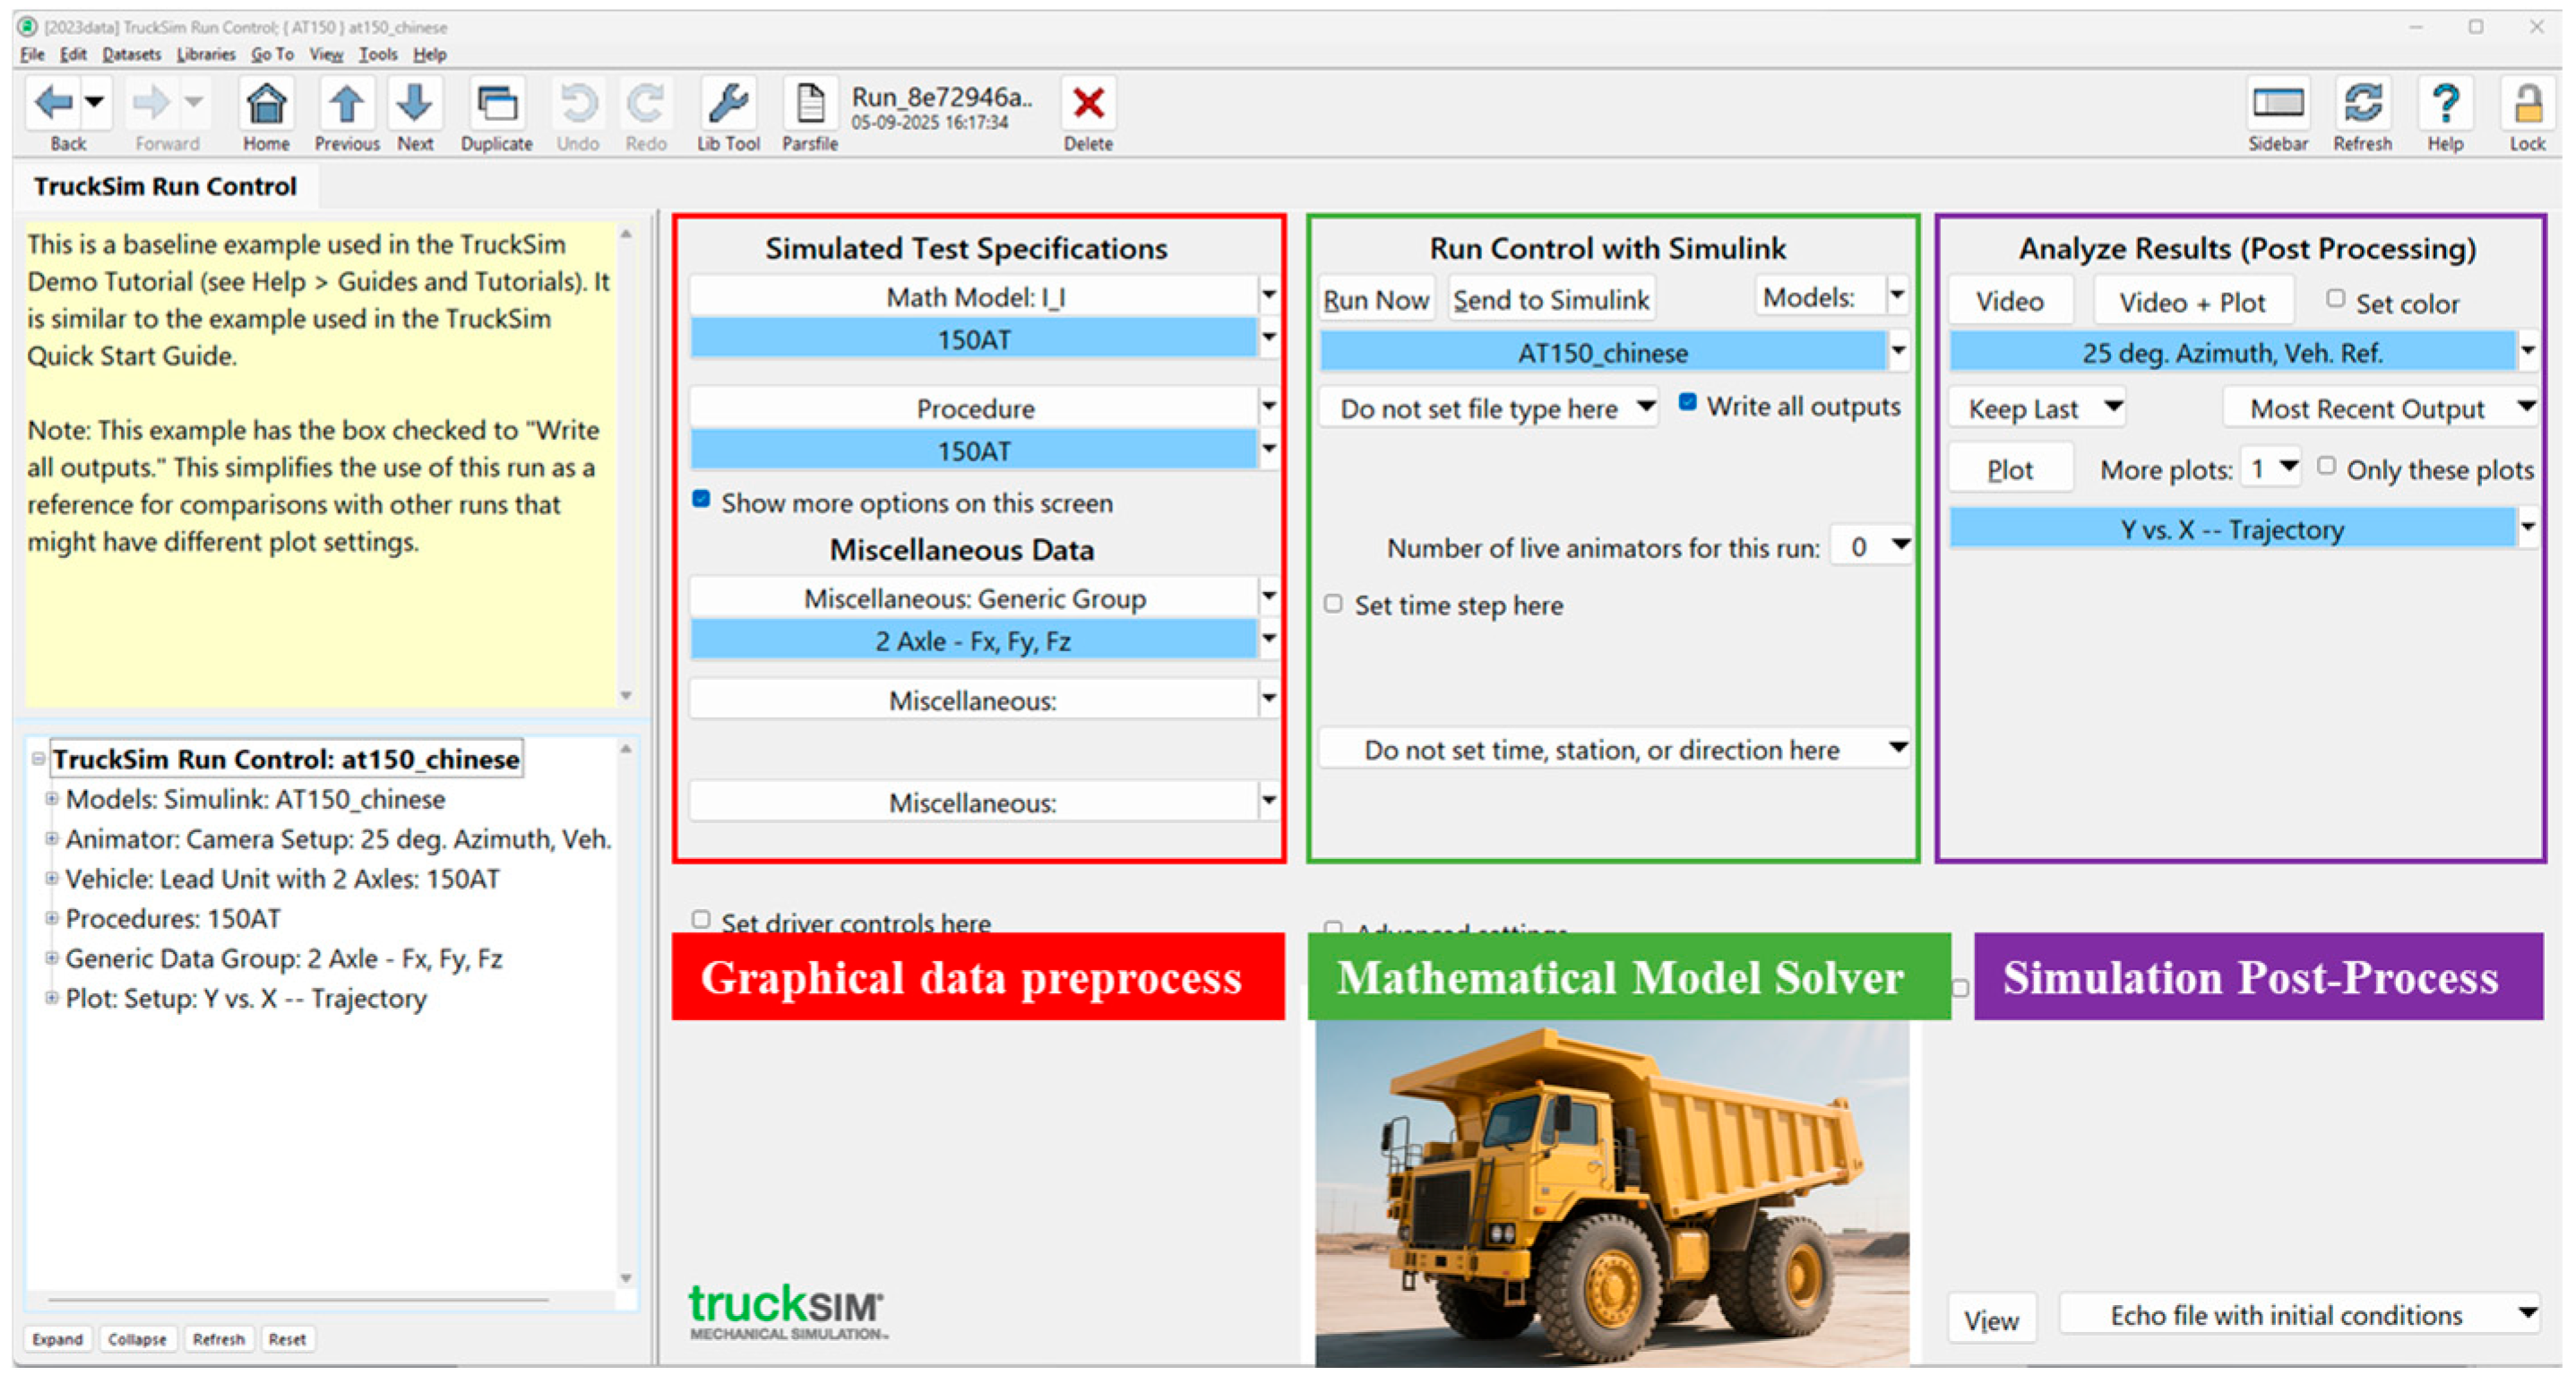Open the Keep Last dropdown
Screen dimensions: 2576x1375
(2037, 408)
